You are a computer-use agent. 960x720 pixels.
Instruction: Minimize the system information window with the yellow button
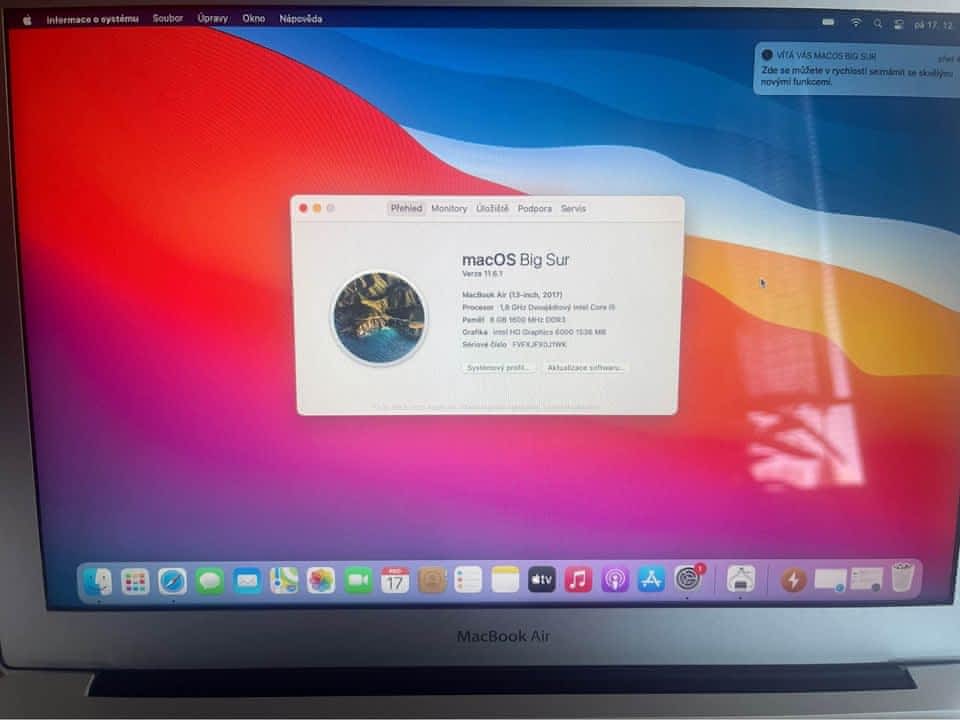coord(317,208)
